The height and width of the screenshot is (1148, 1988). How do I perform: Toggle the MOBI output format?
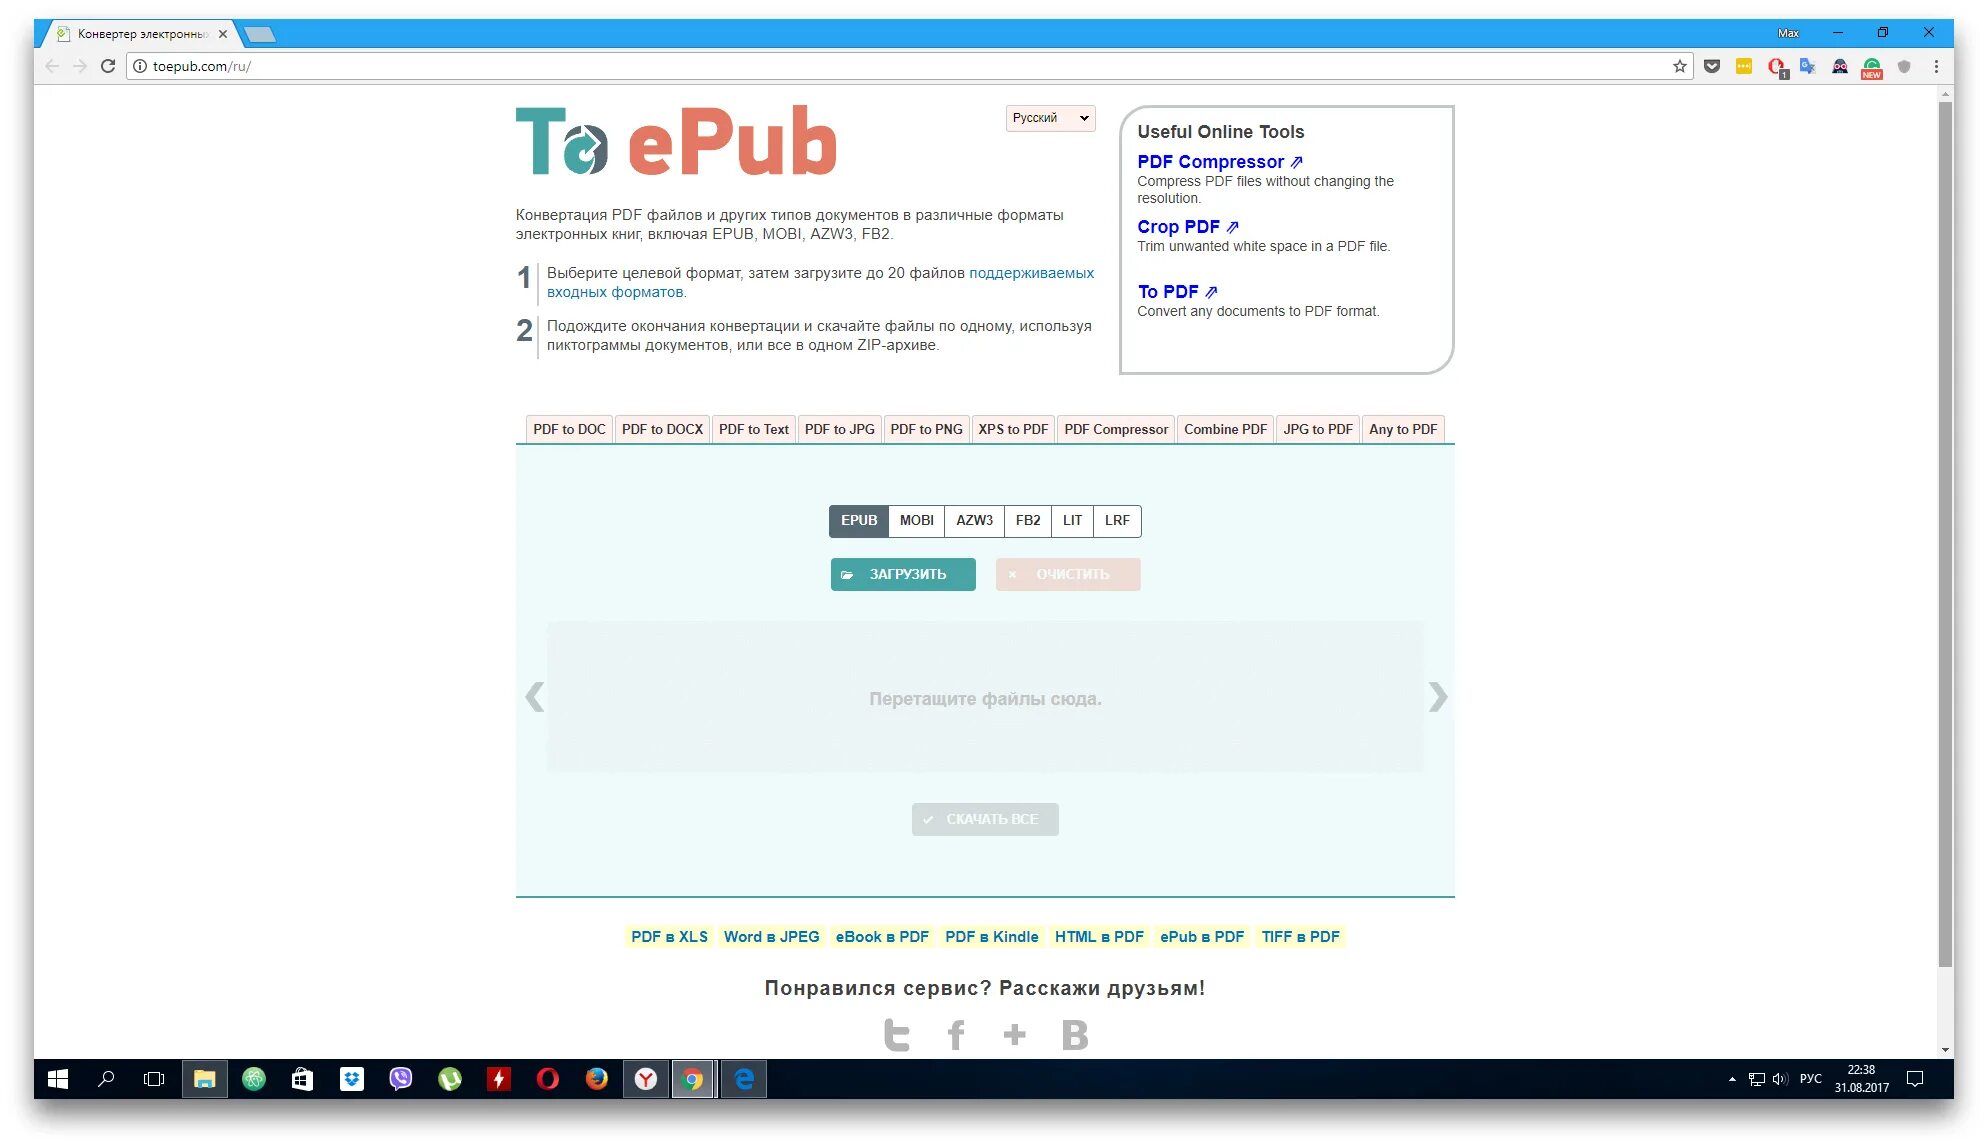[913, 521]
